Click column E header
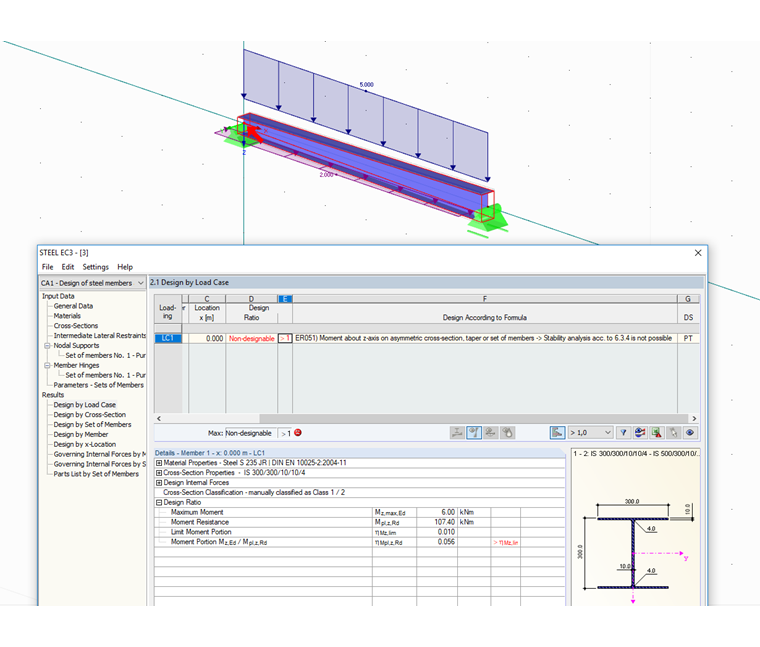This screenshot has height=647, width=760. pyautogui.click(x=285, y=299)
